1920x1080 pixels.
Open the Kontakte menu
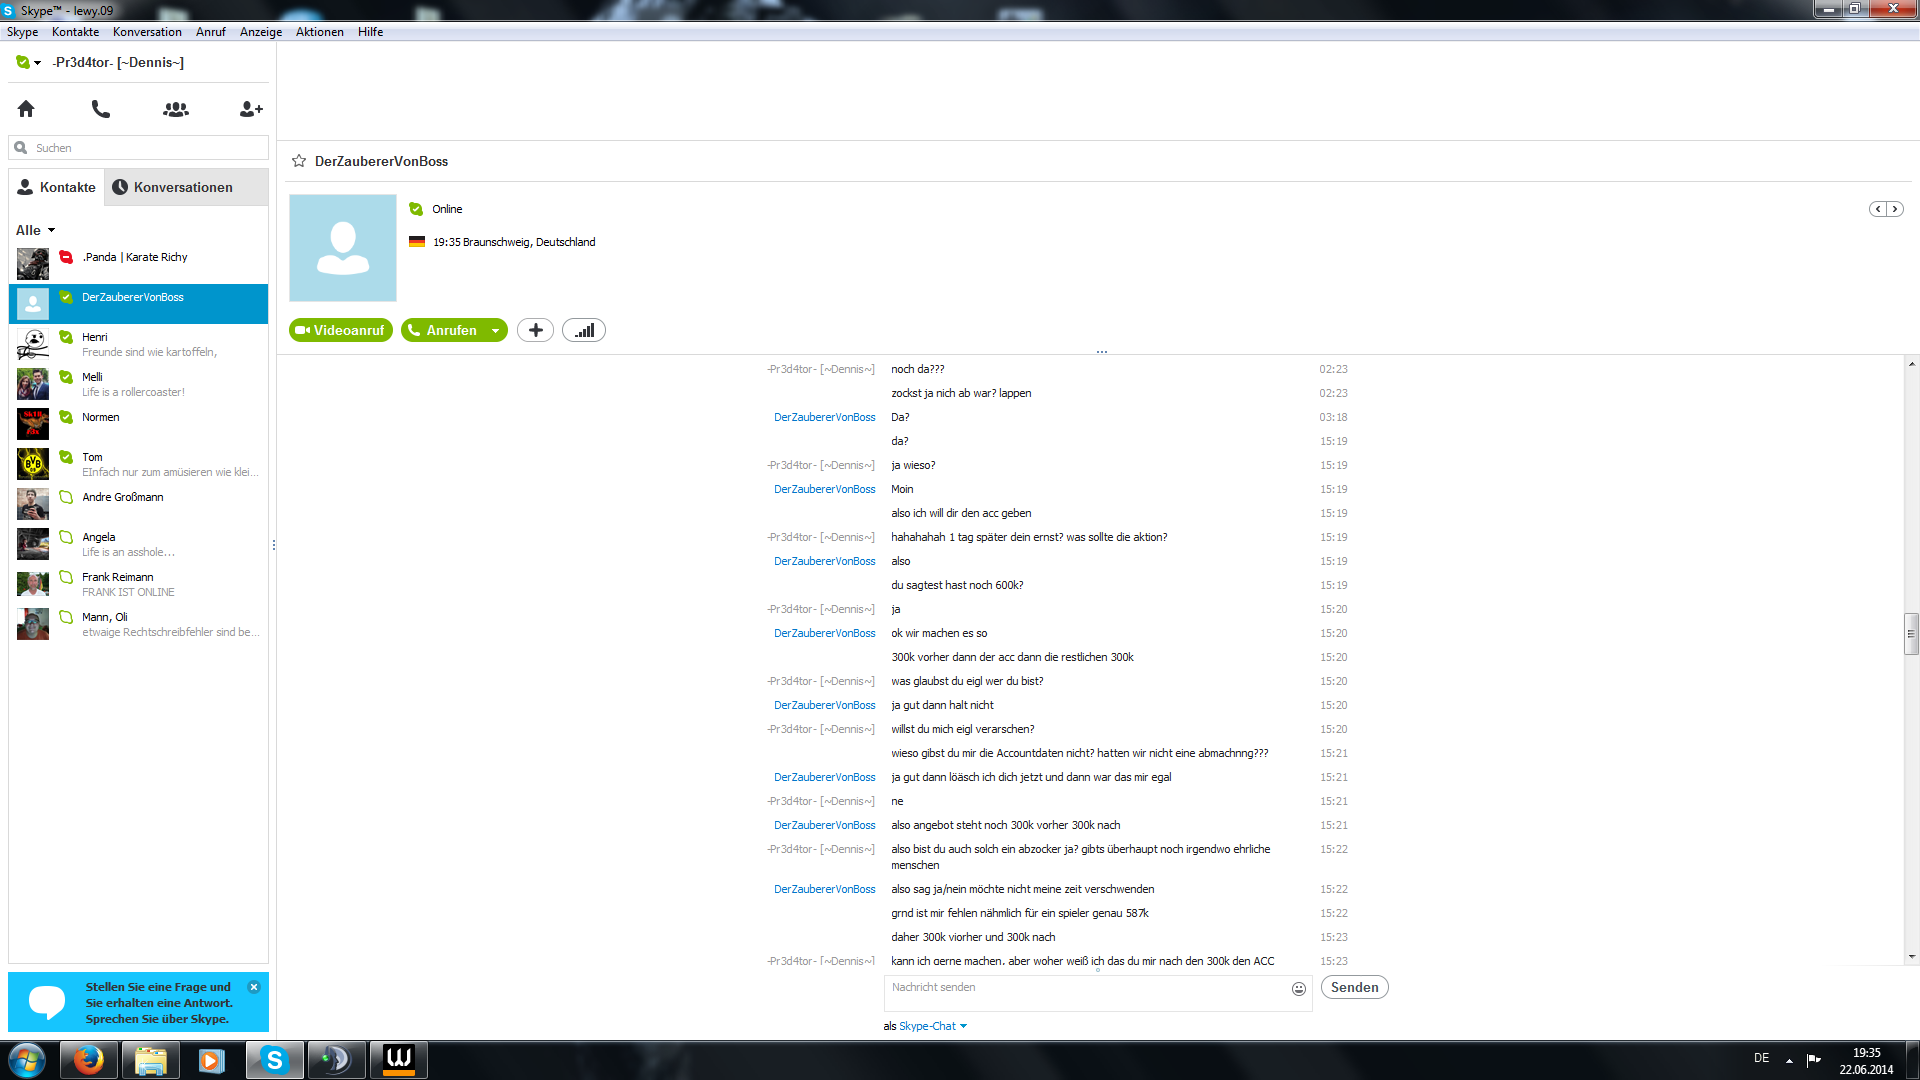click(75, 32)
